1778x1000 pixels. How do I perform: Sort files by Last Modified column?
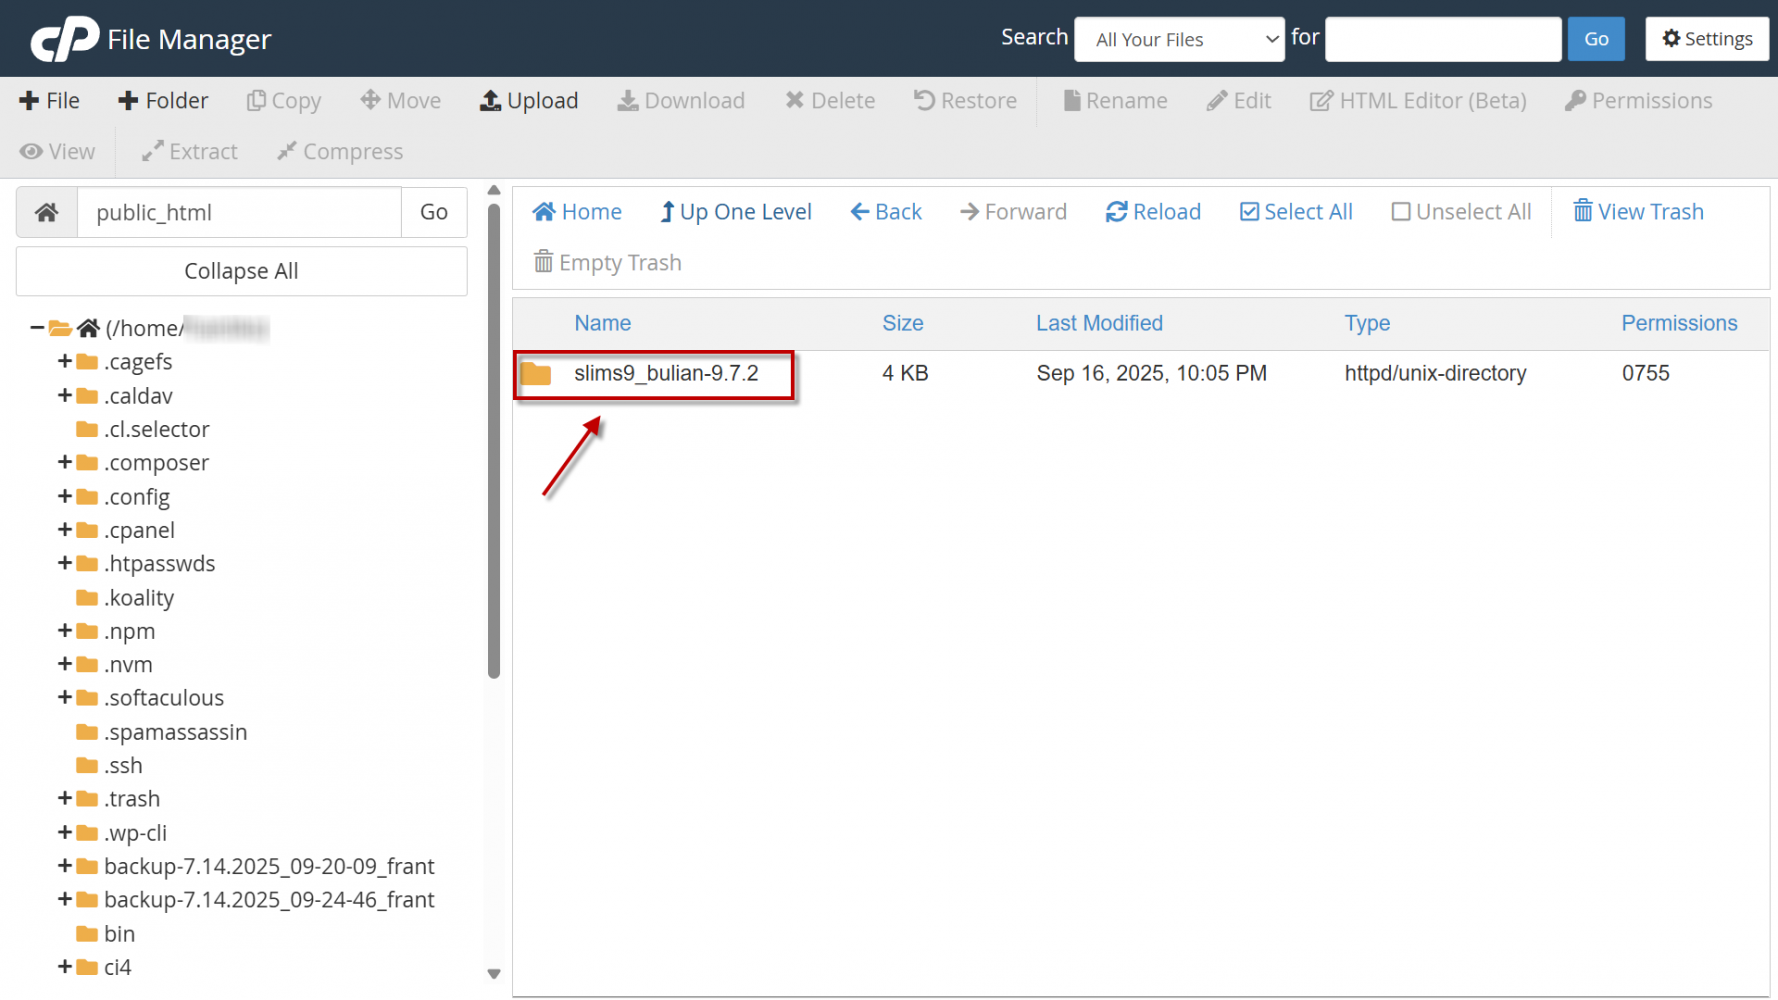coord(1099,323)
